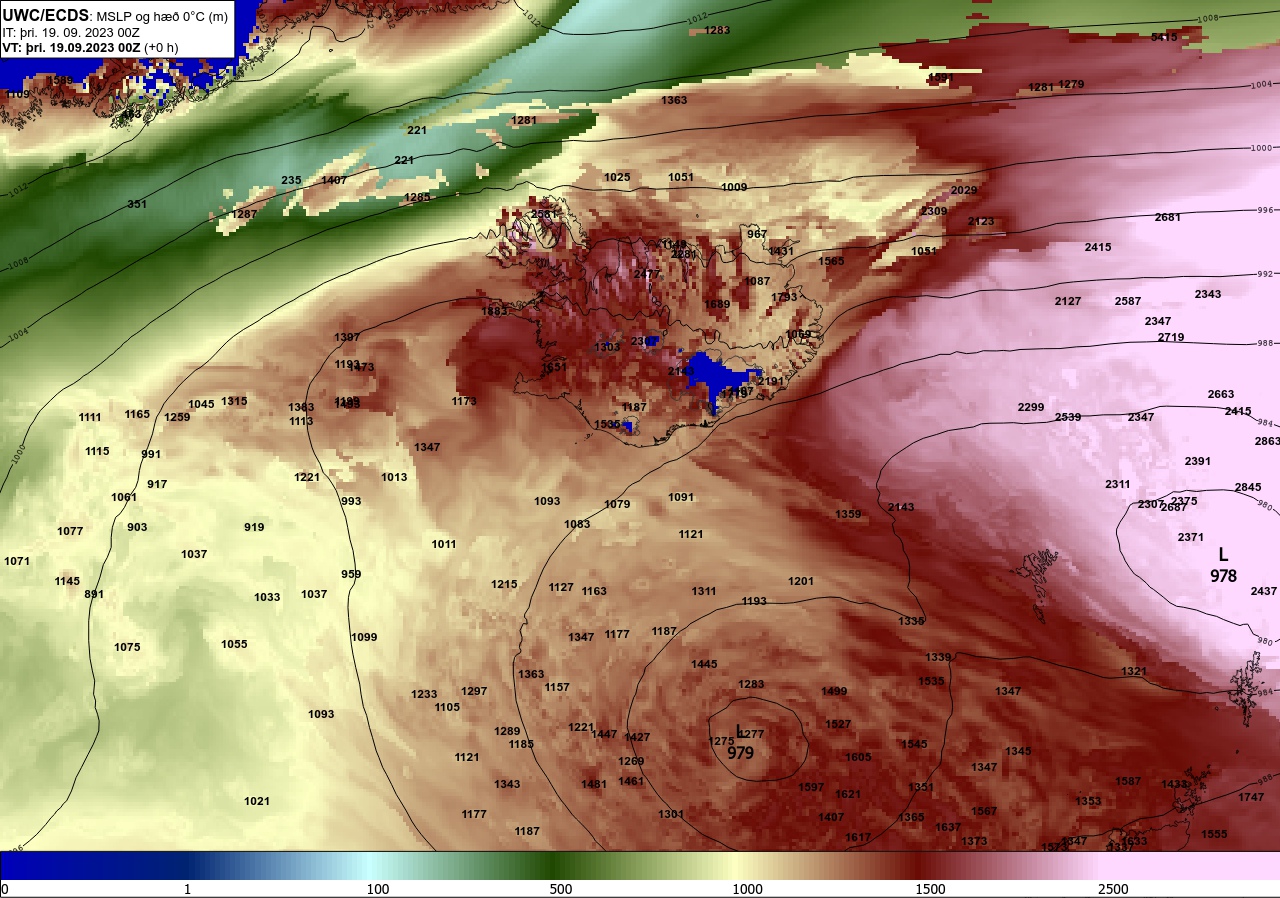Click the map value '2123'

981,221
